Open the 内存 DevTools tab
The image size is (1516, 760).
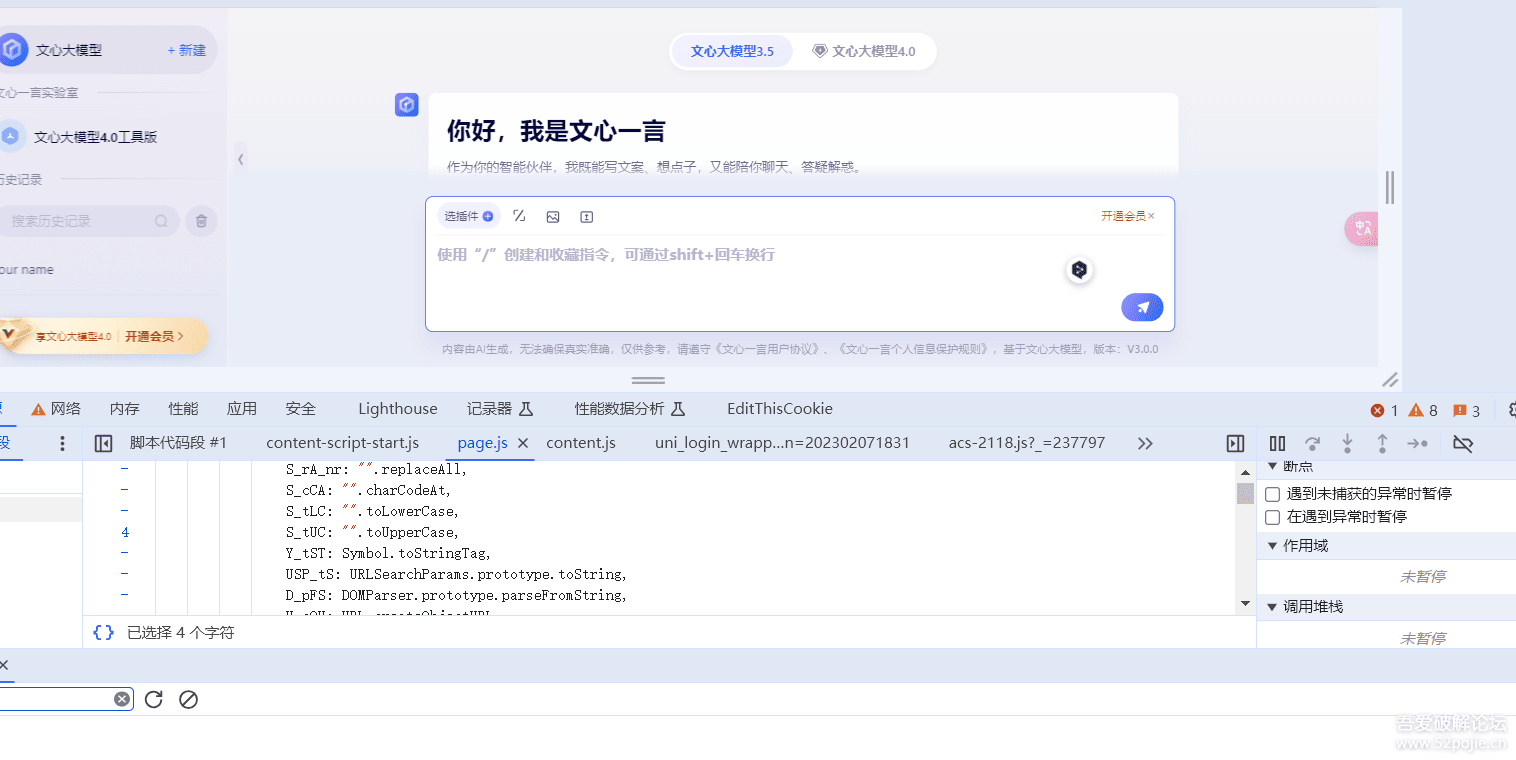pos(124,408)
